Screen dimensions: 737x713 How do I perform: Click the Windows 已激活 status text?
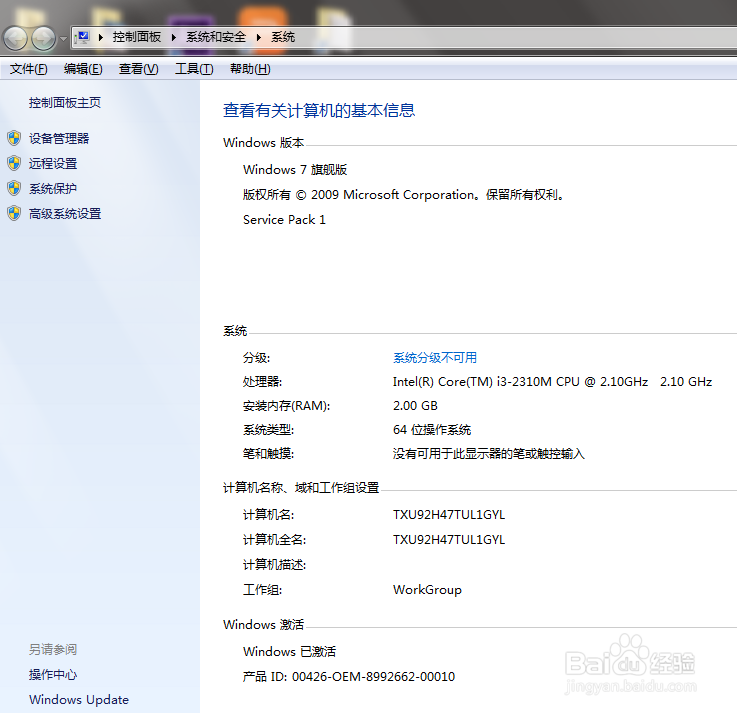289,651
